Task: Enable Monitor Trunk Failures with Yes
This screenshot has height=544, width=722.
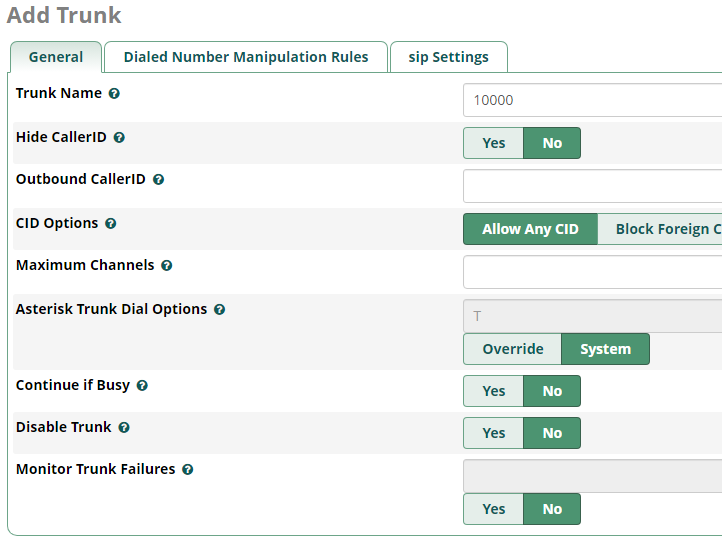Action: tap(494, 509)
